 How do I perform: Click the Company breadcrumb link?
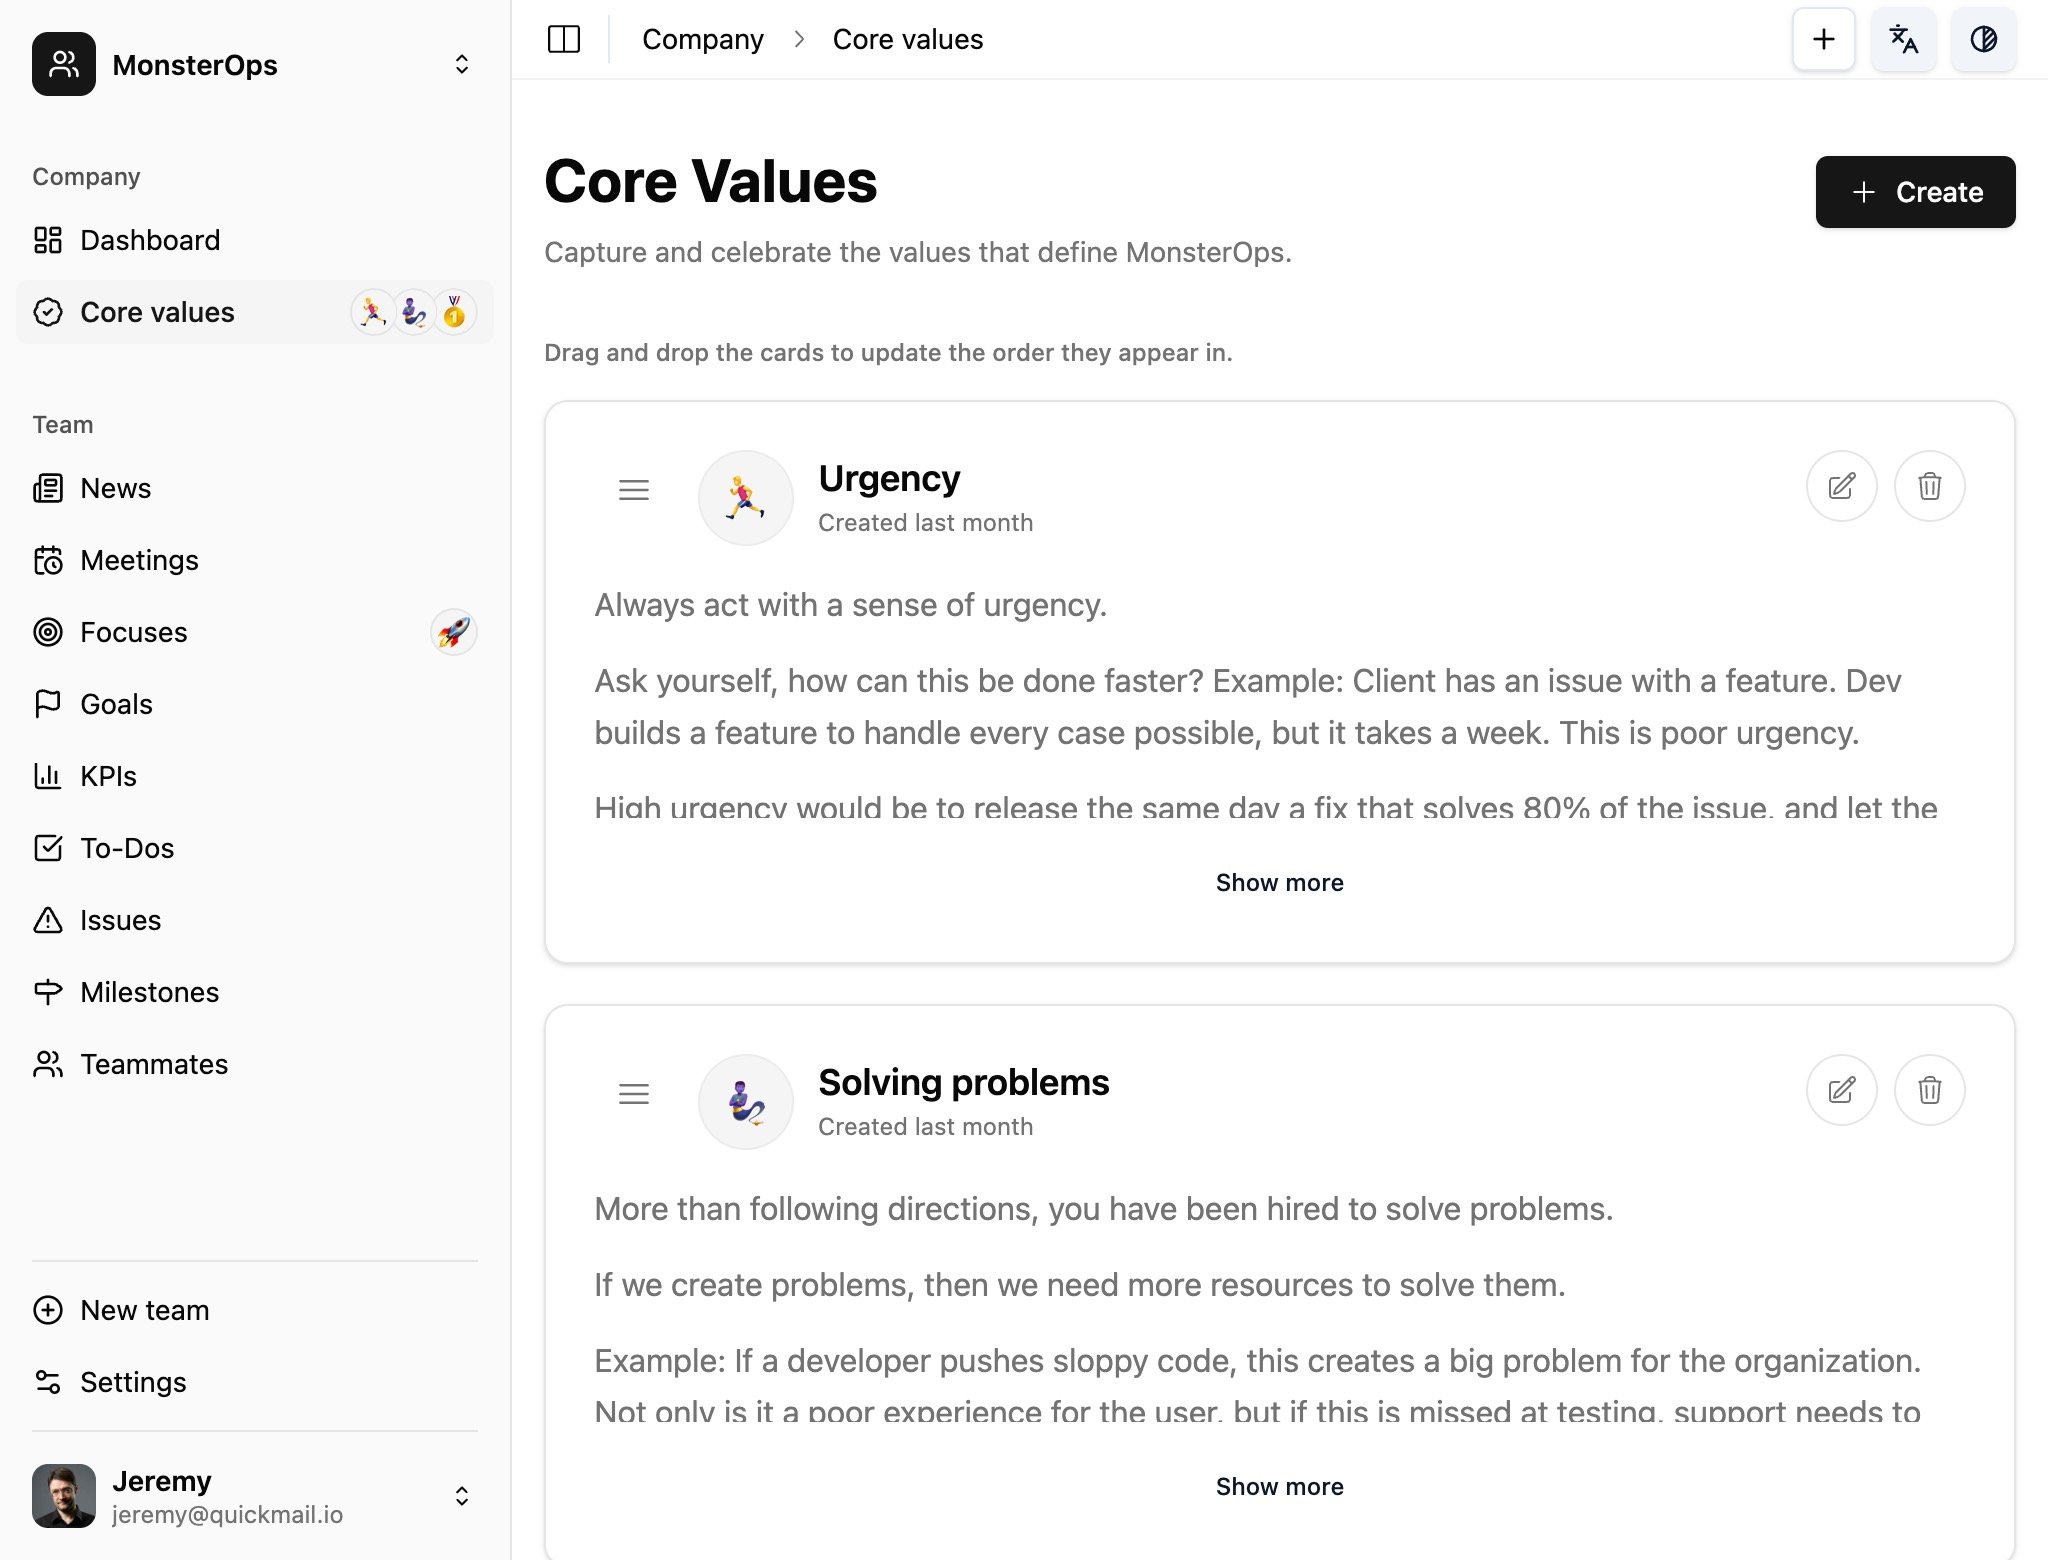pos(702,39)
